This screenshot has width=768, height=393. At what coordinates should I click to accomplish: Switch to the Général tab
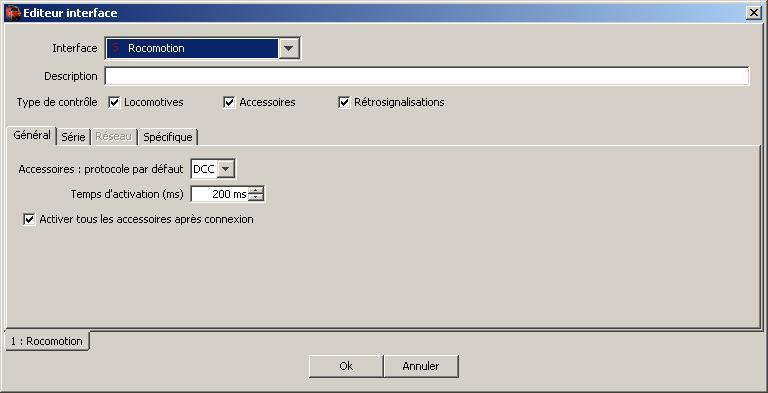click(32, 135)
